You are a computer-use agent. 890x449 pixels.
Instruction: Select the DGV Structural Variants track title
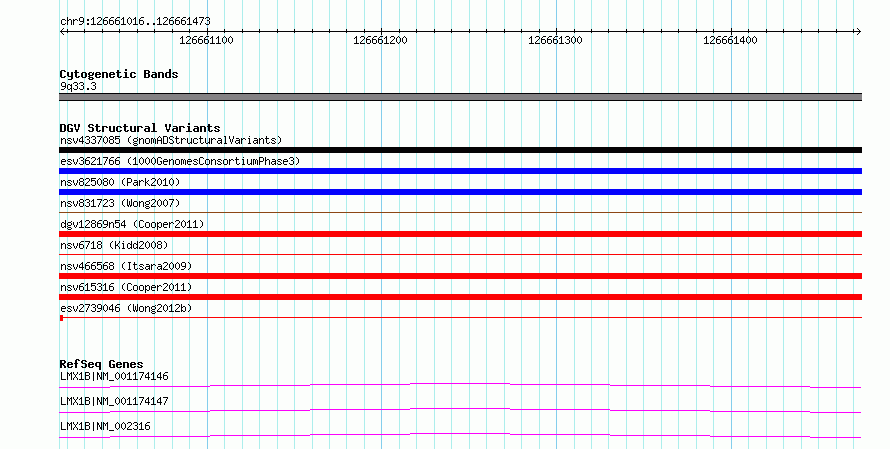(140, 128)
